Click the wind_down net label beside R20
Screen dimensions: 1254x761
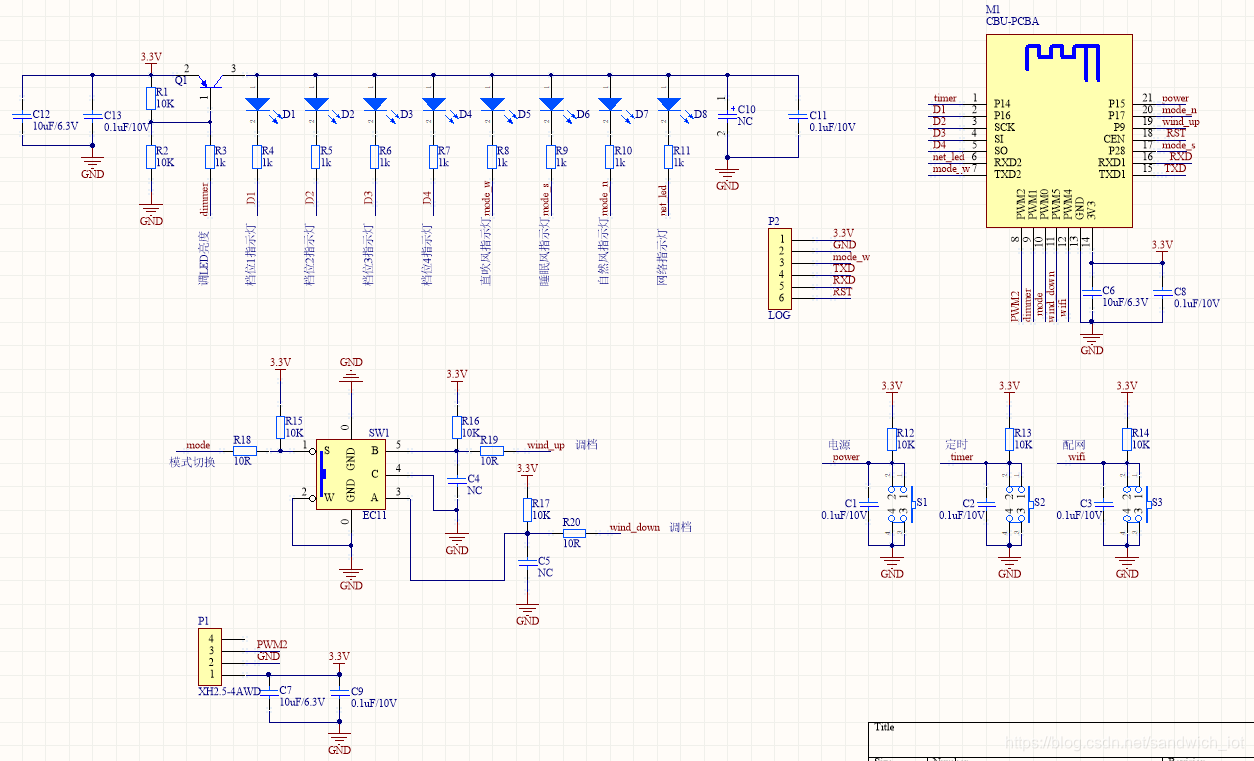click(x=635, y=527)
